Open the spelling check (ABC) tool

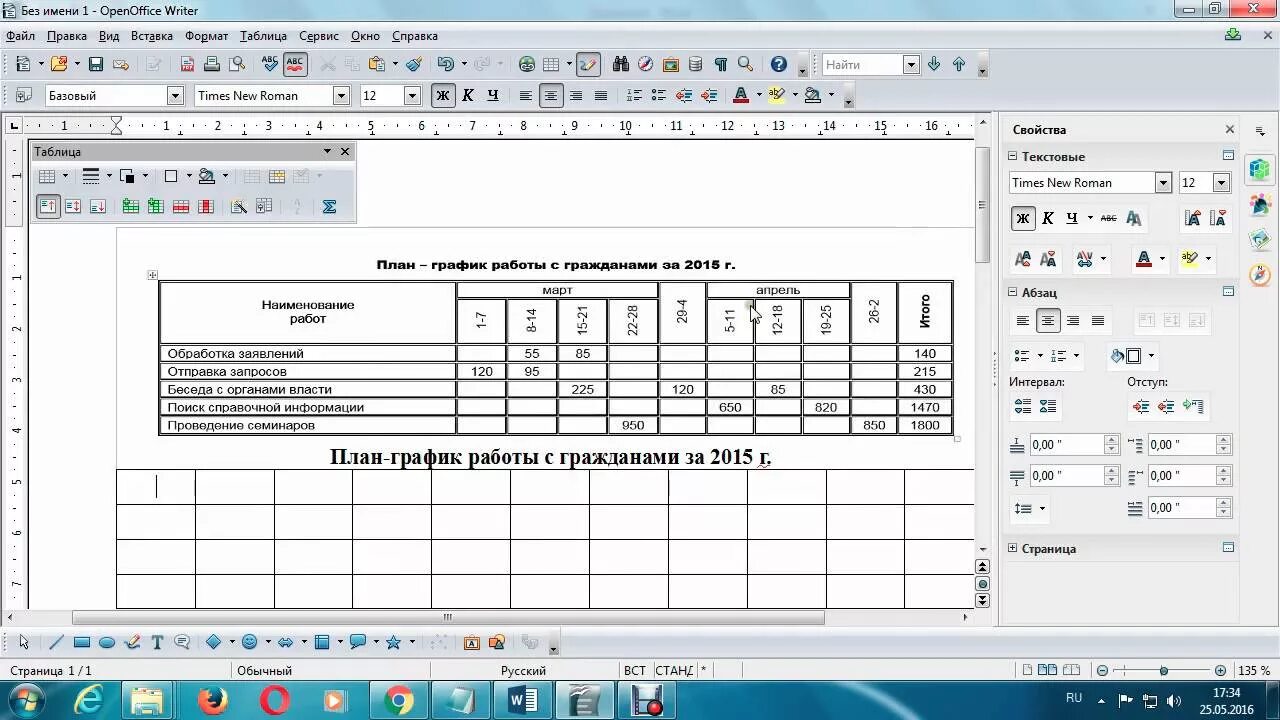pos(269,64)
